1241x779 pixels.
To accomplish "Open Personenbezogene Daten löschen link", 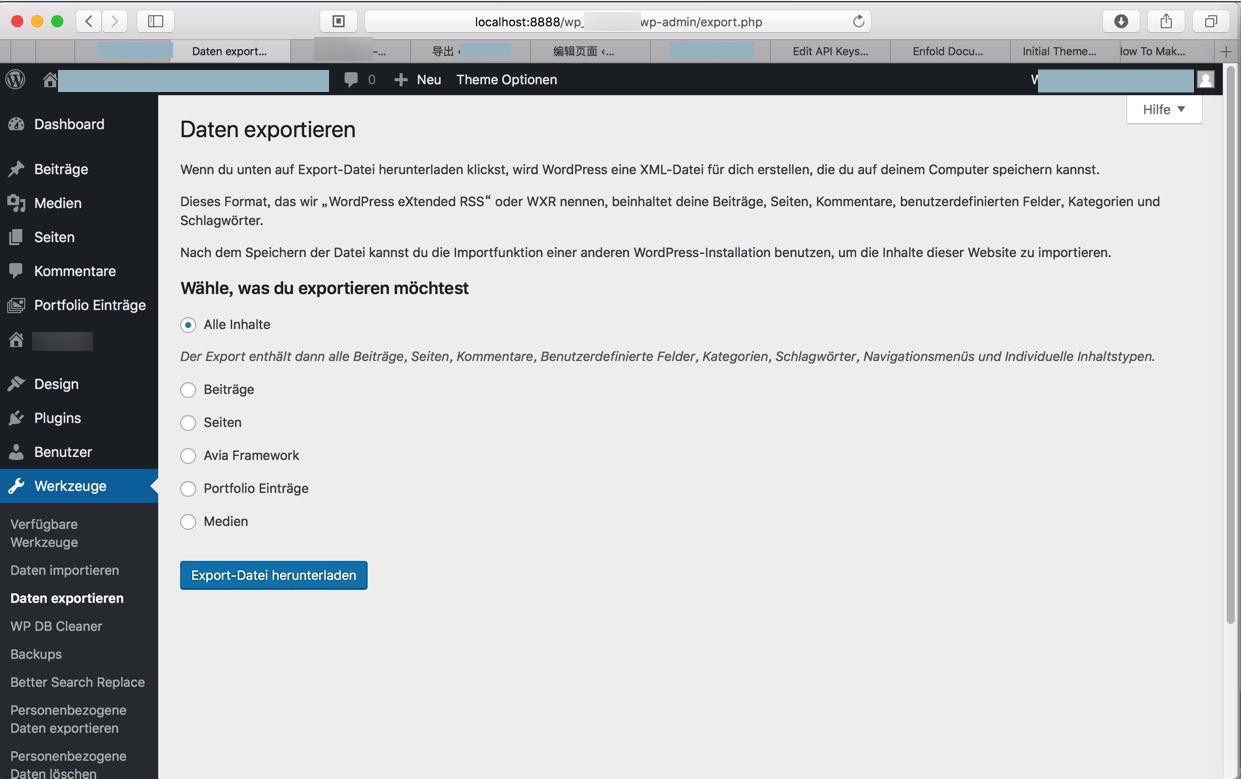I will (x=68, y=764).
